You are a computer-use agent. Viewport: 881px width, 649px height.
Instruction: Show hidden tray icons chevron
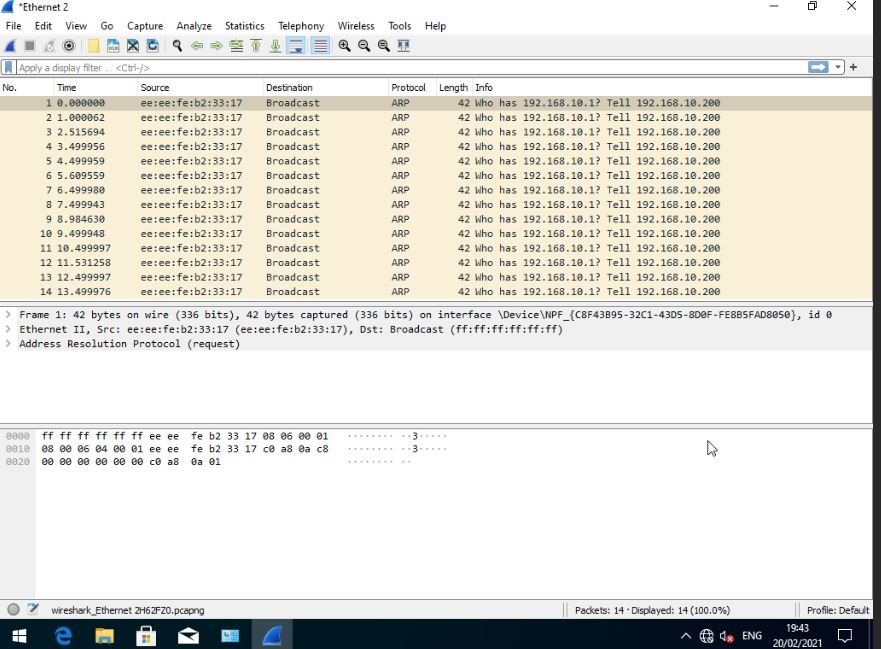[x=685, y=636]
